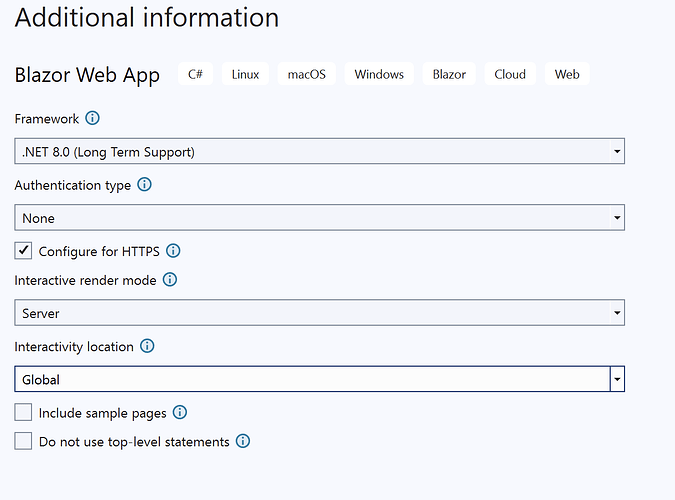The width and height of the screenshot is (675, 500).
Task: Click info icon for top-level statements option
Action: coord(242,441)
